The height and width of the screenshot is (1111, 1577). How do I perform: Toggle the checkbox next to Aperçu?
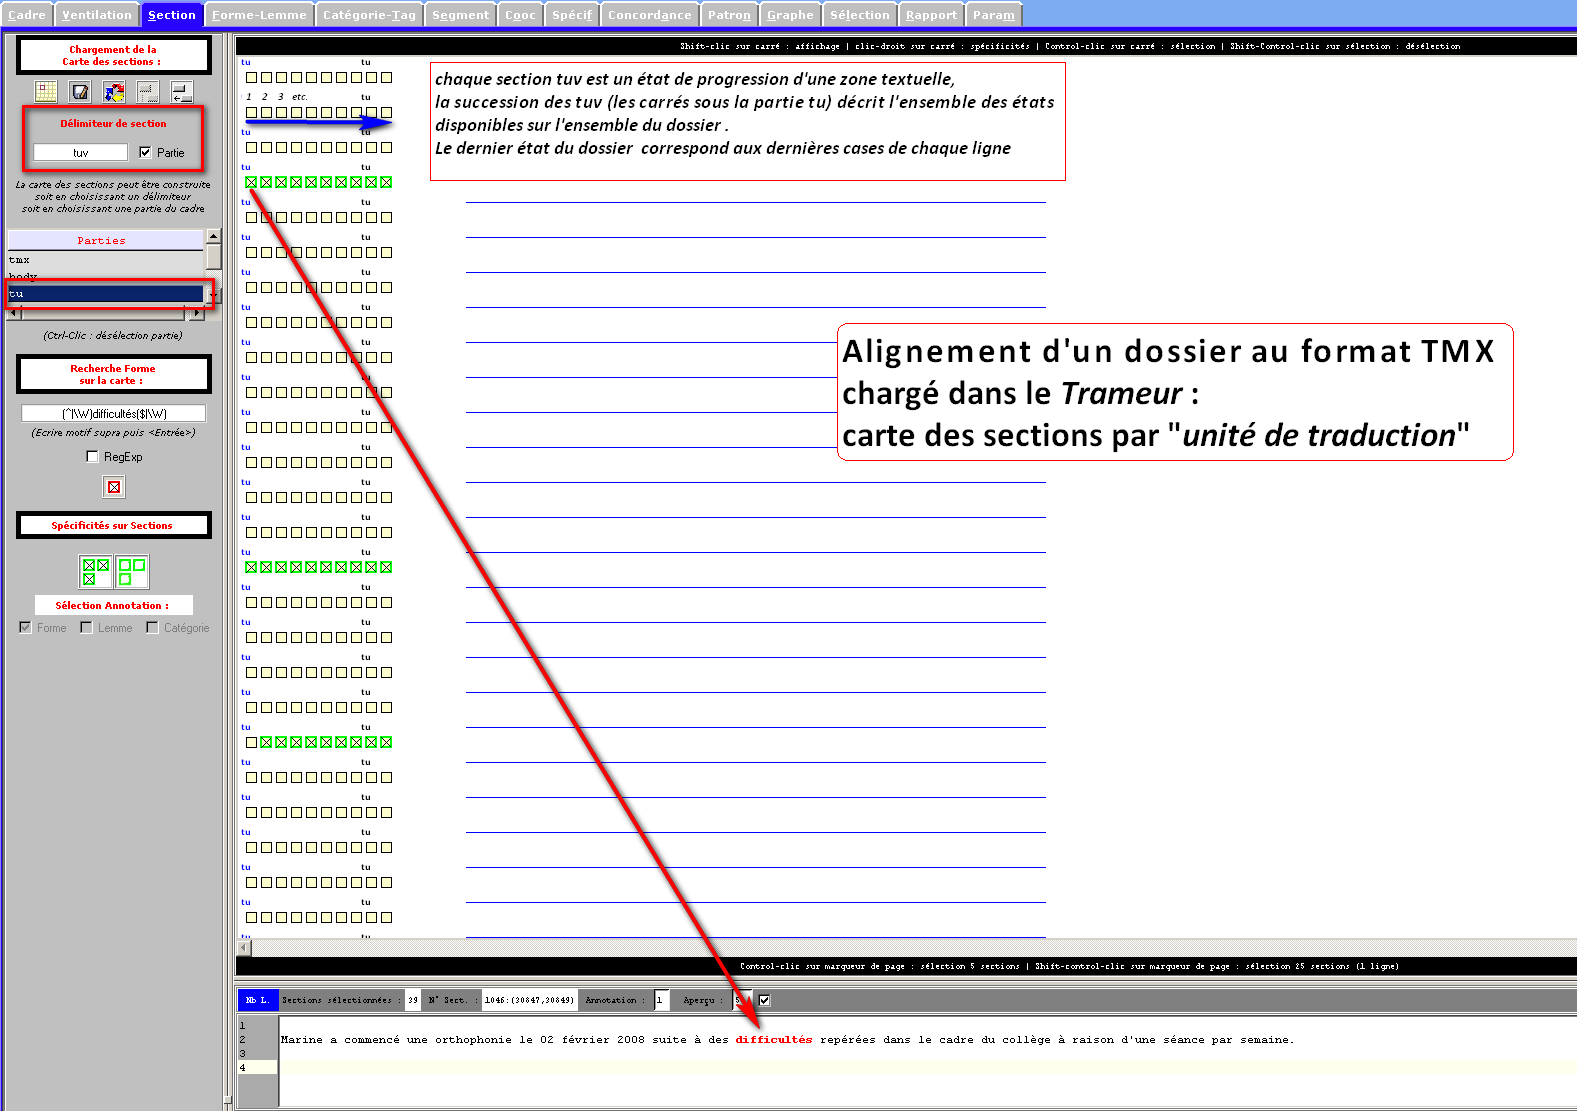click(765, 1000)
